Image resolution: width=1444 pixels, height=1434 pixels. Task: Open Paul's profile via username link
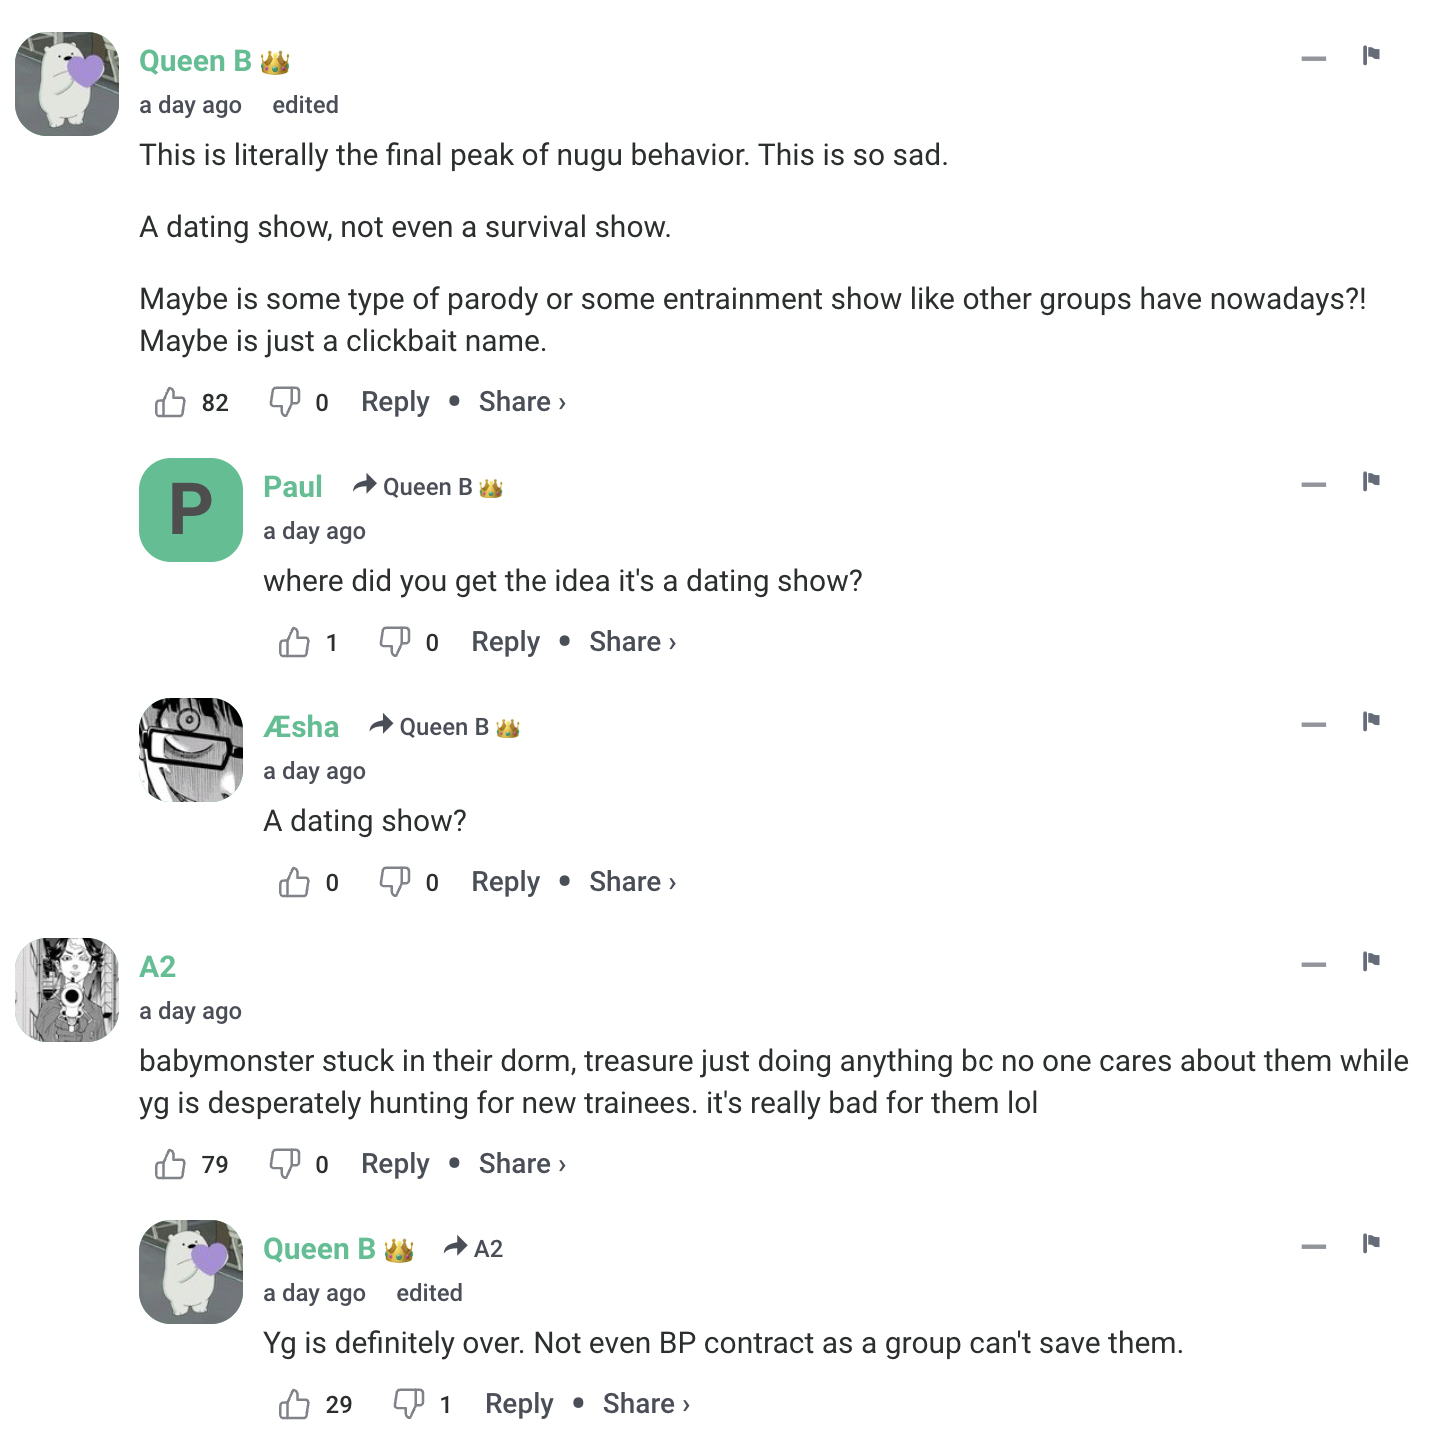(x=292, y=487)
